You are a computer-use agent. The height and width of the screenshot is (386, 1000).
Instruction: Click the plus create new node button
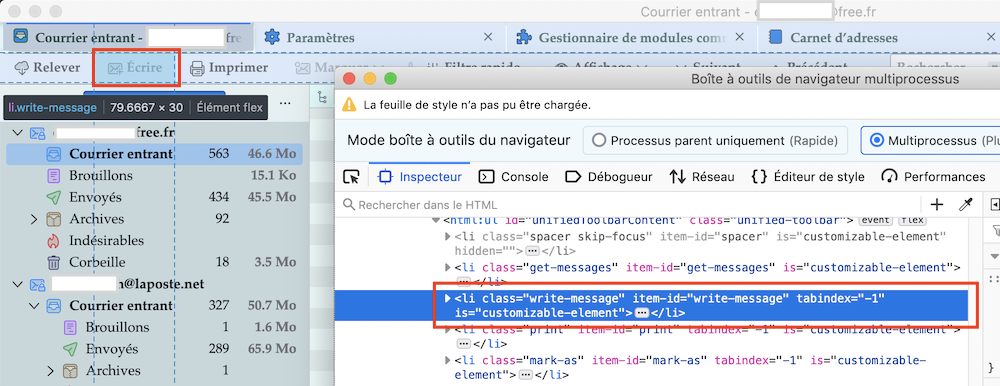click(937, 205)
